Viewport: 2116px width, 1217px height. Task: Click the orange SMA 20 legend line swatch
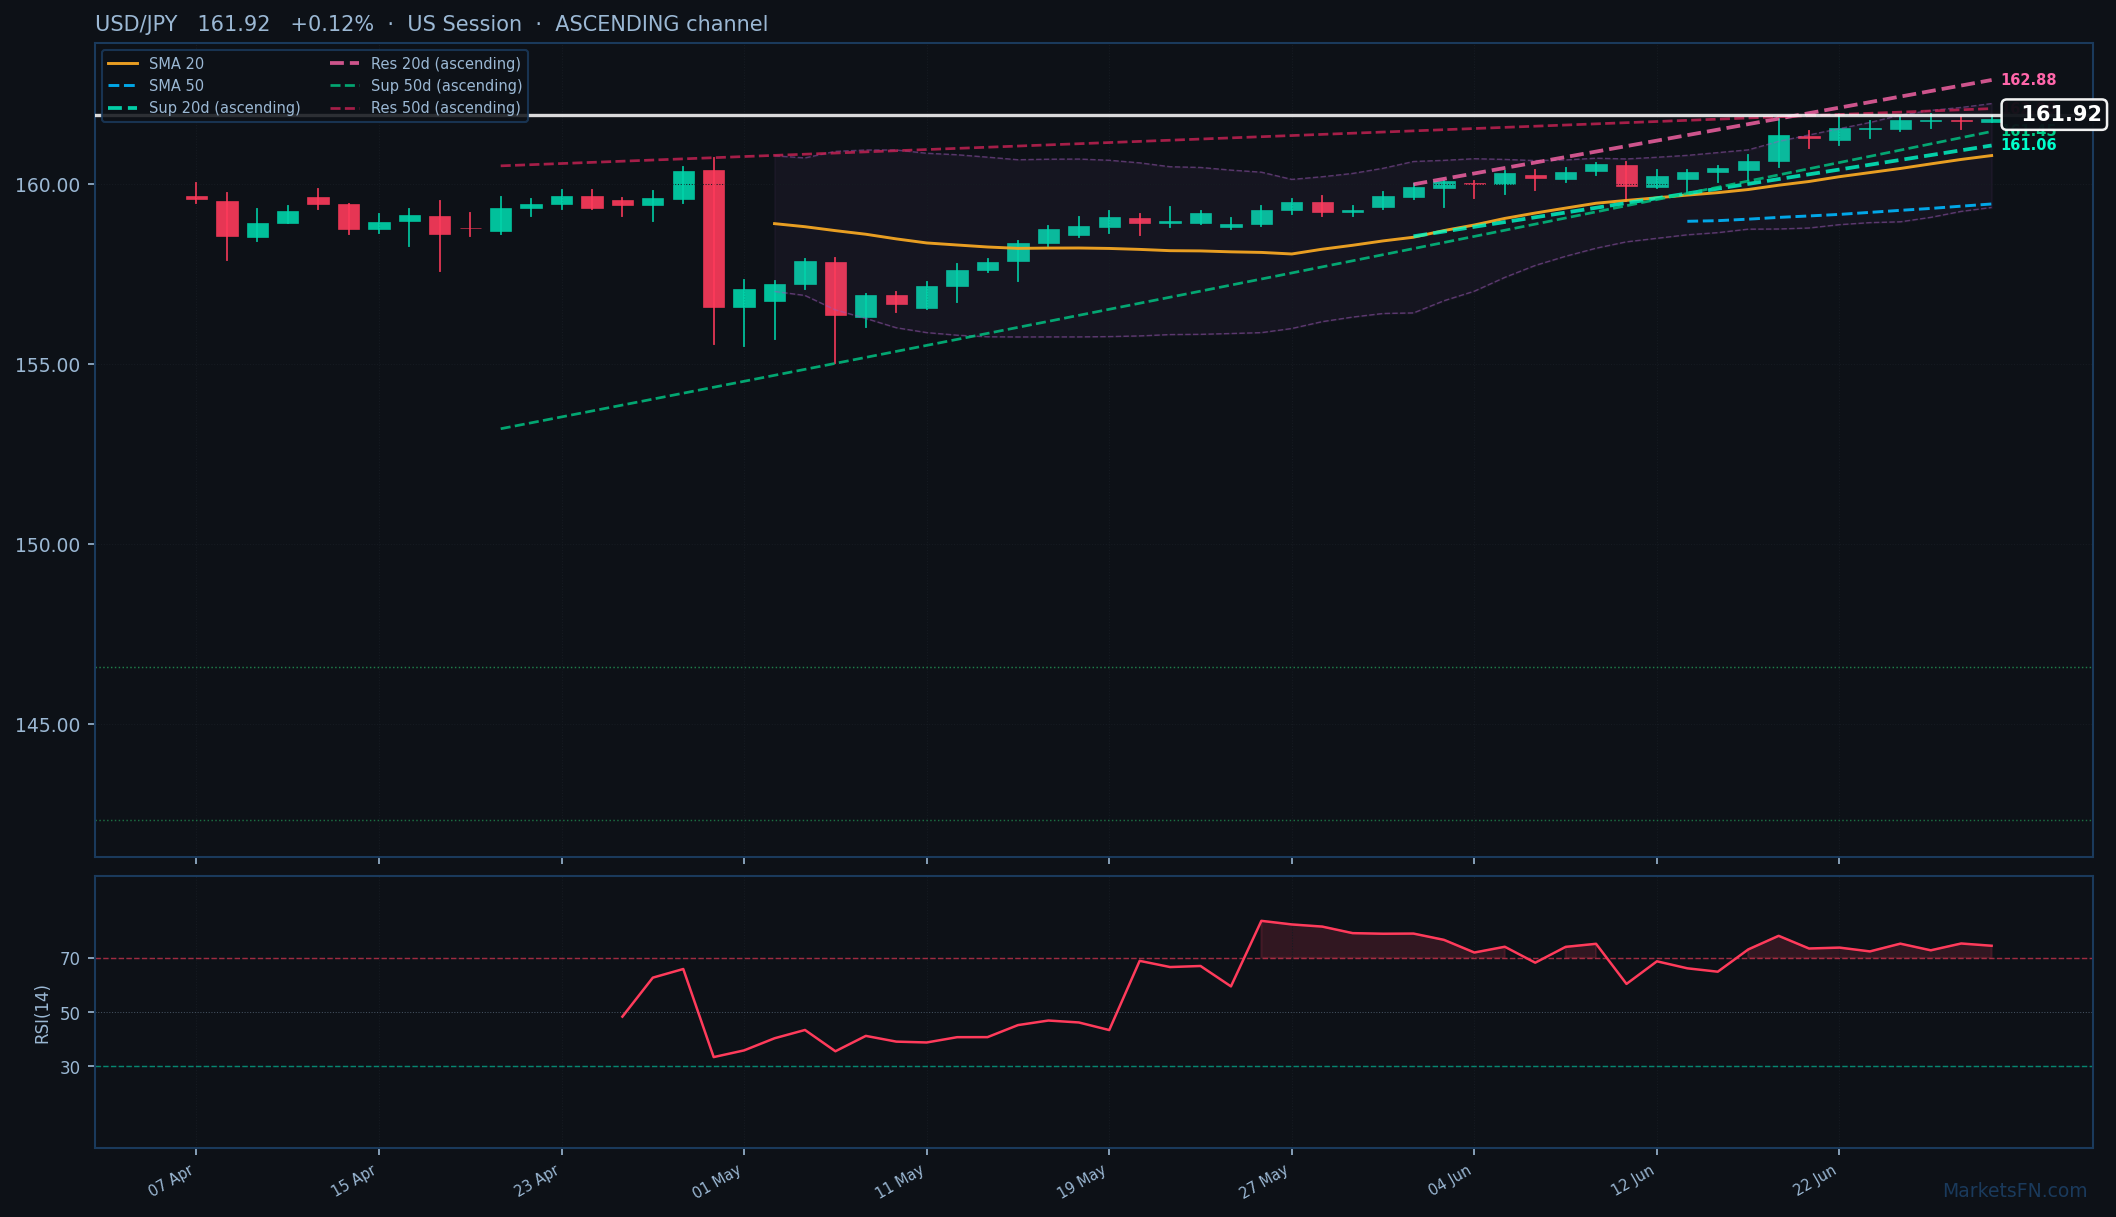pos(123,64)
